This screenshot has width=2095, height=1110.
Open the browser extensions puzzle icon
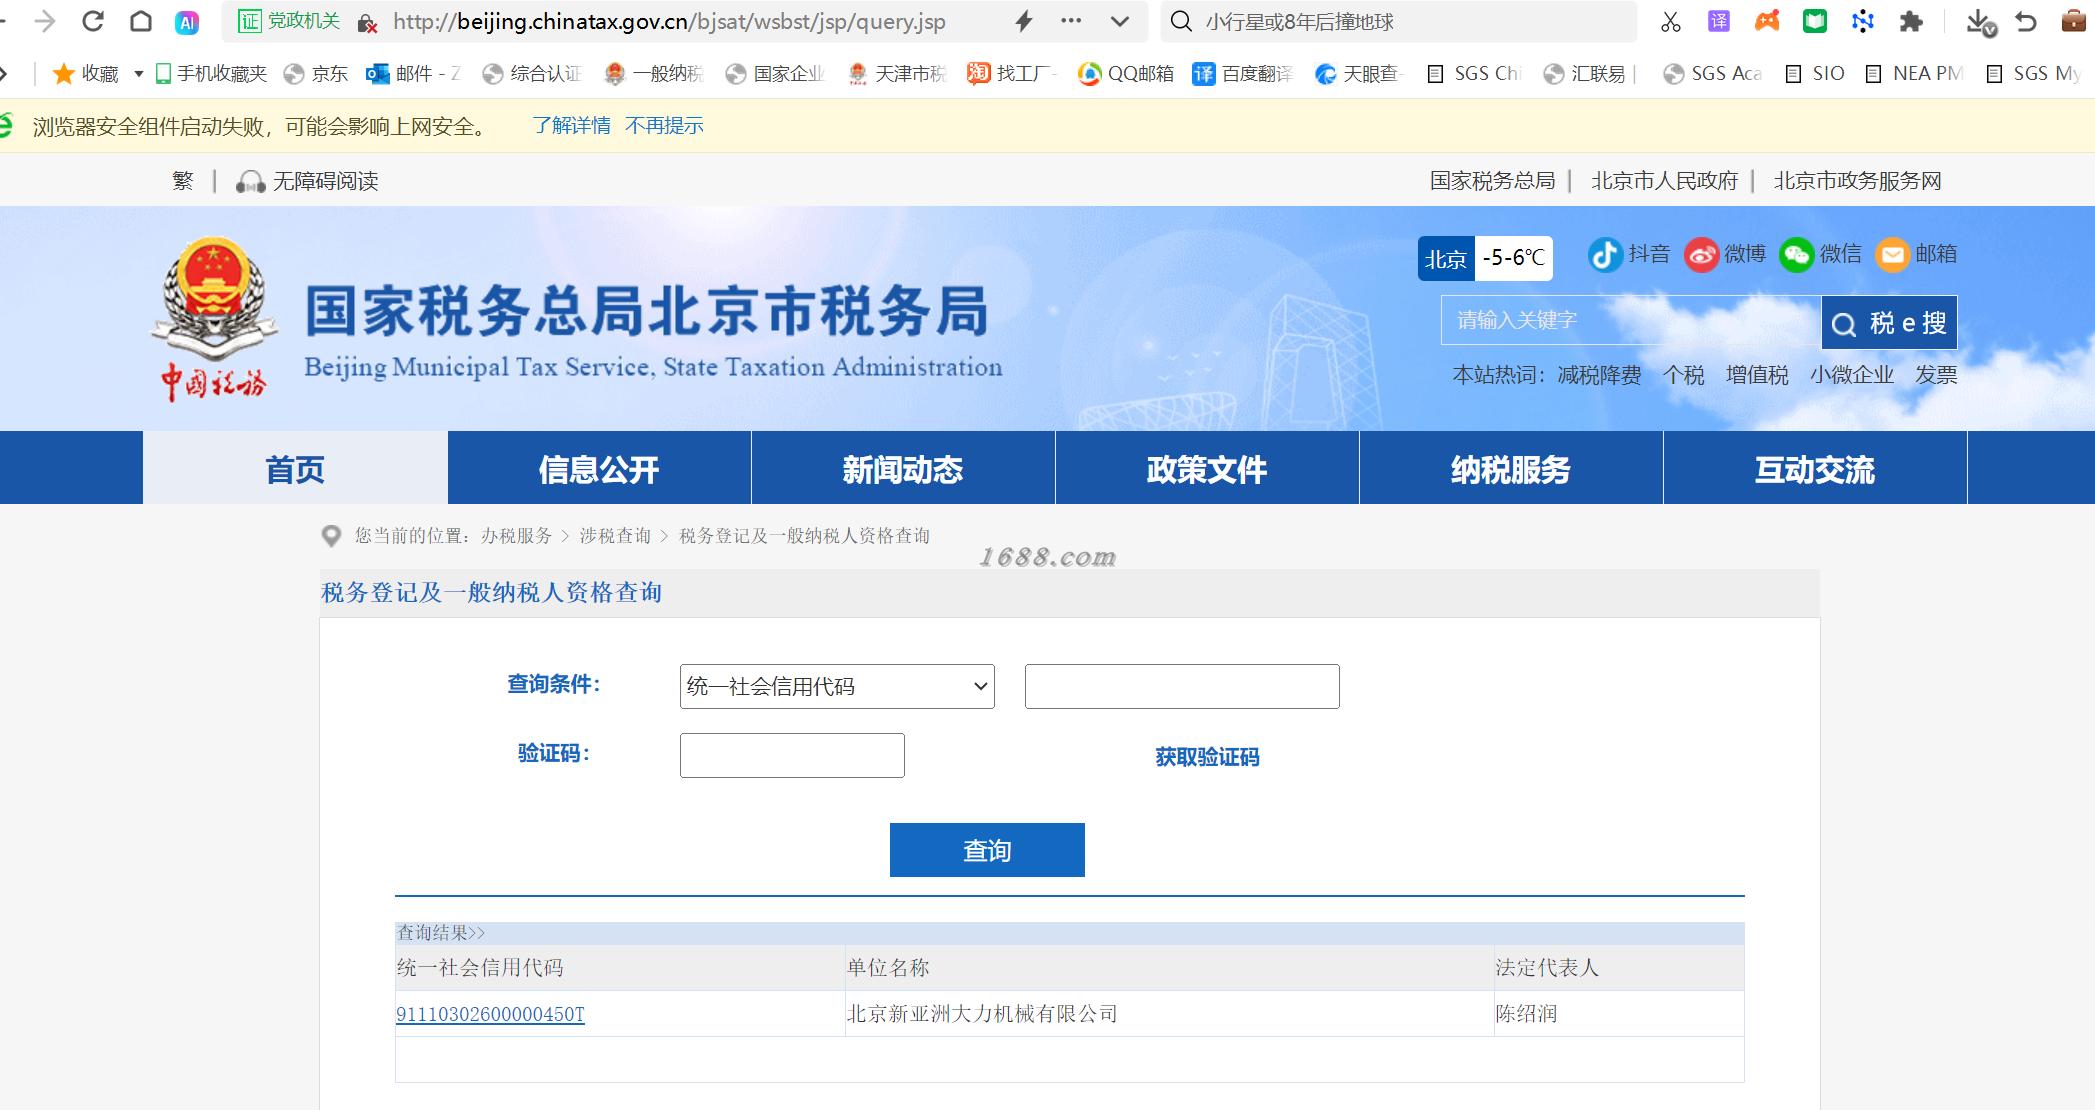point(1911,22)
